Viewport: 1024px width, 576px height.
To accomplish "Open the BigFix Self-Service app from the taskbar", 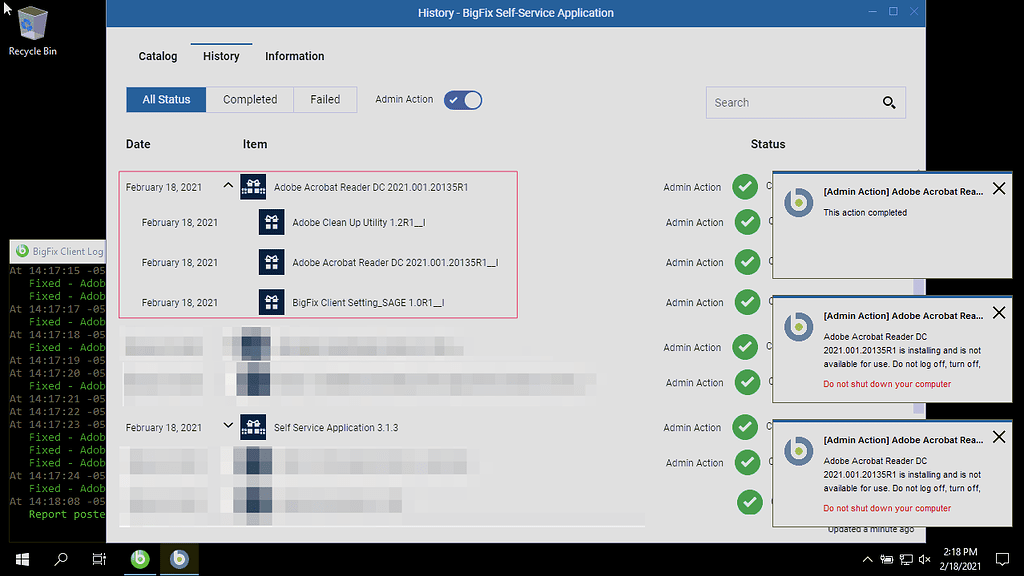I will point(179,559).
